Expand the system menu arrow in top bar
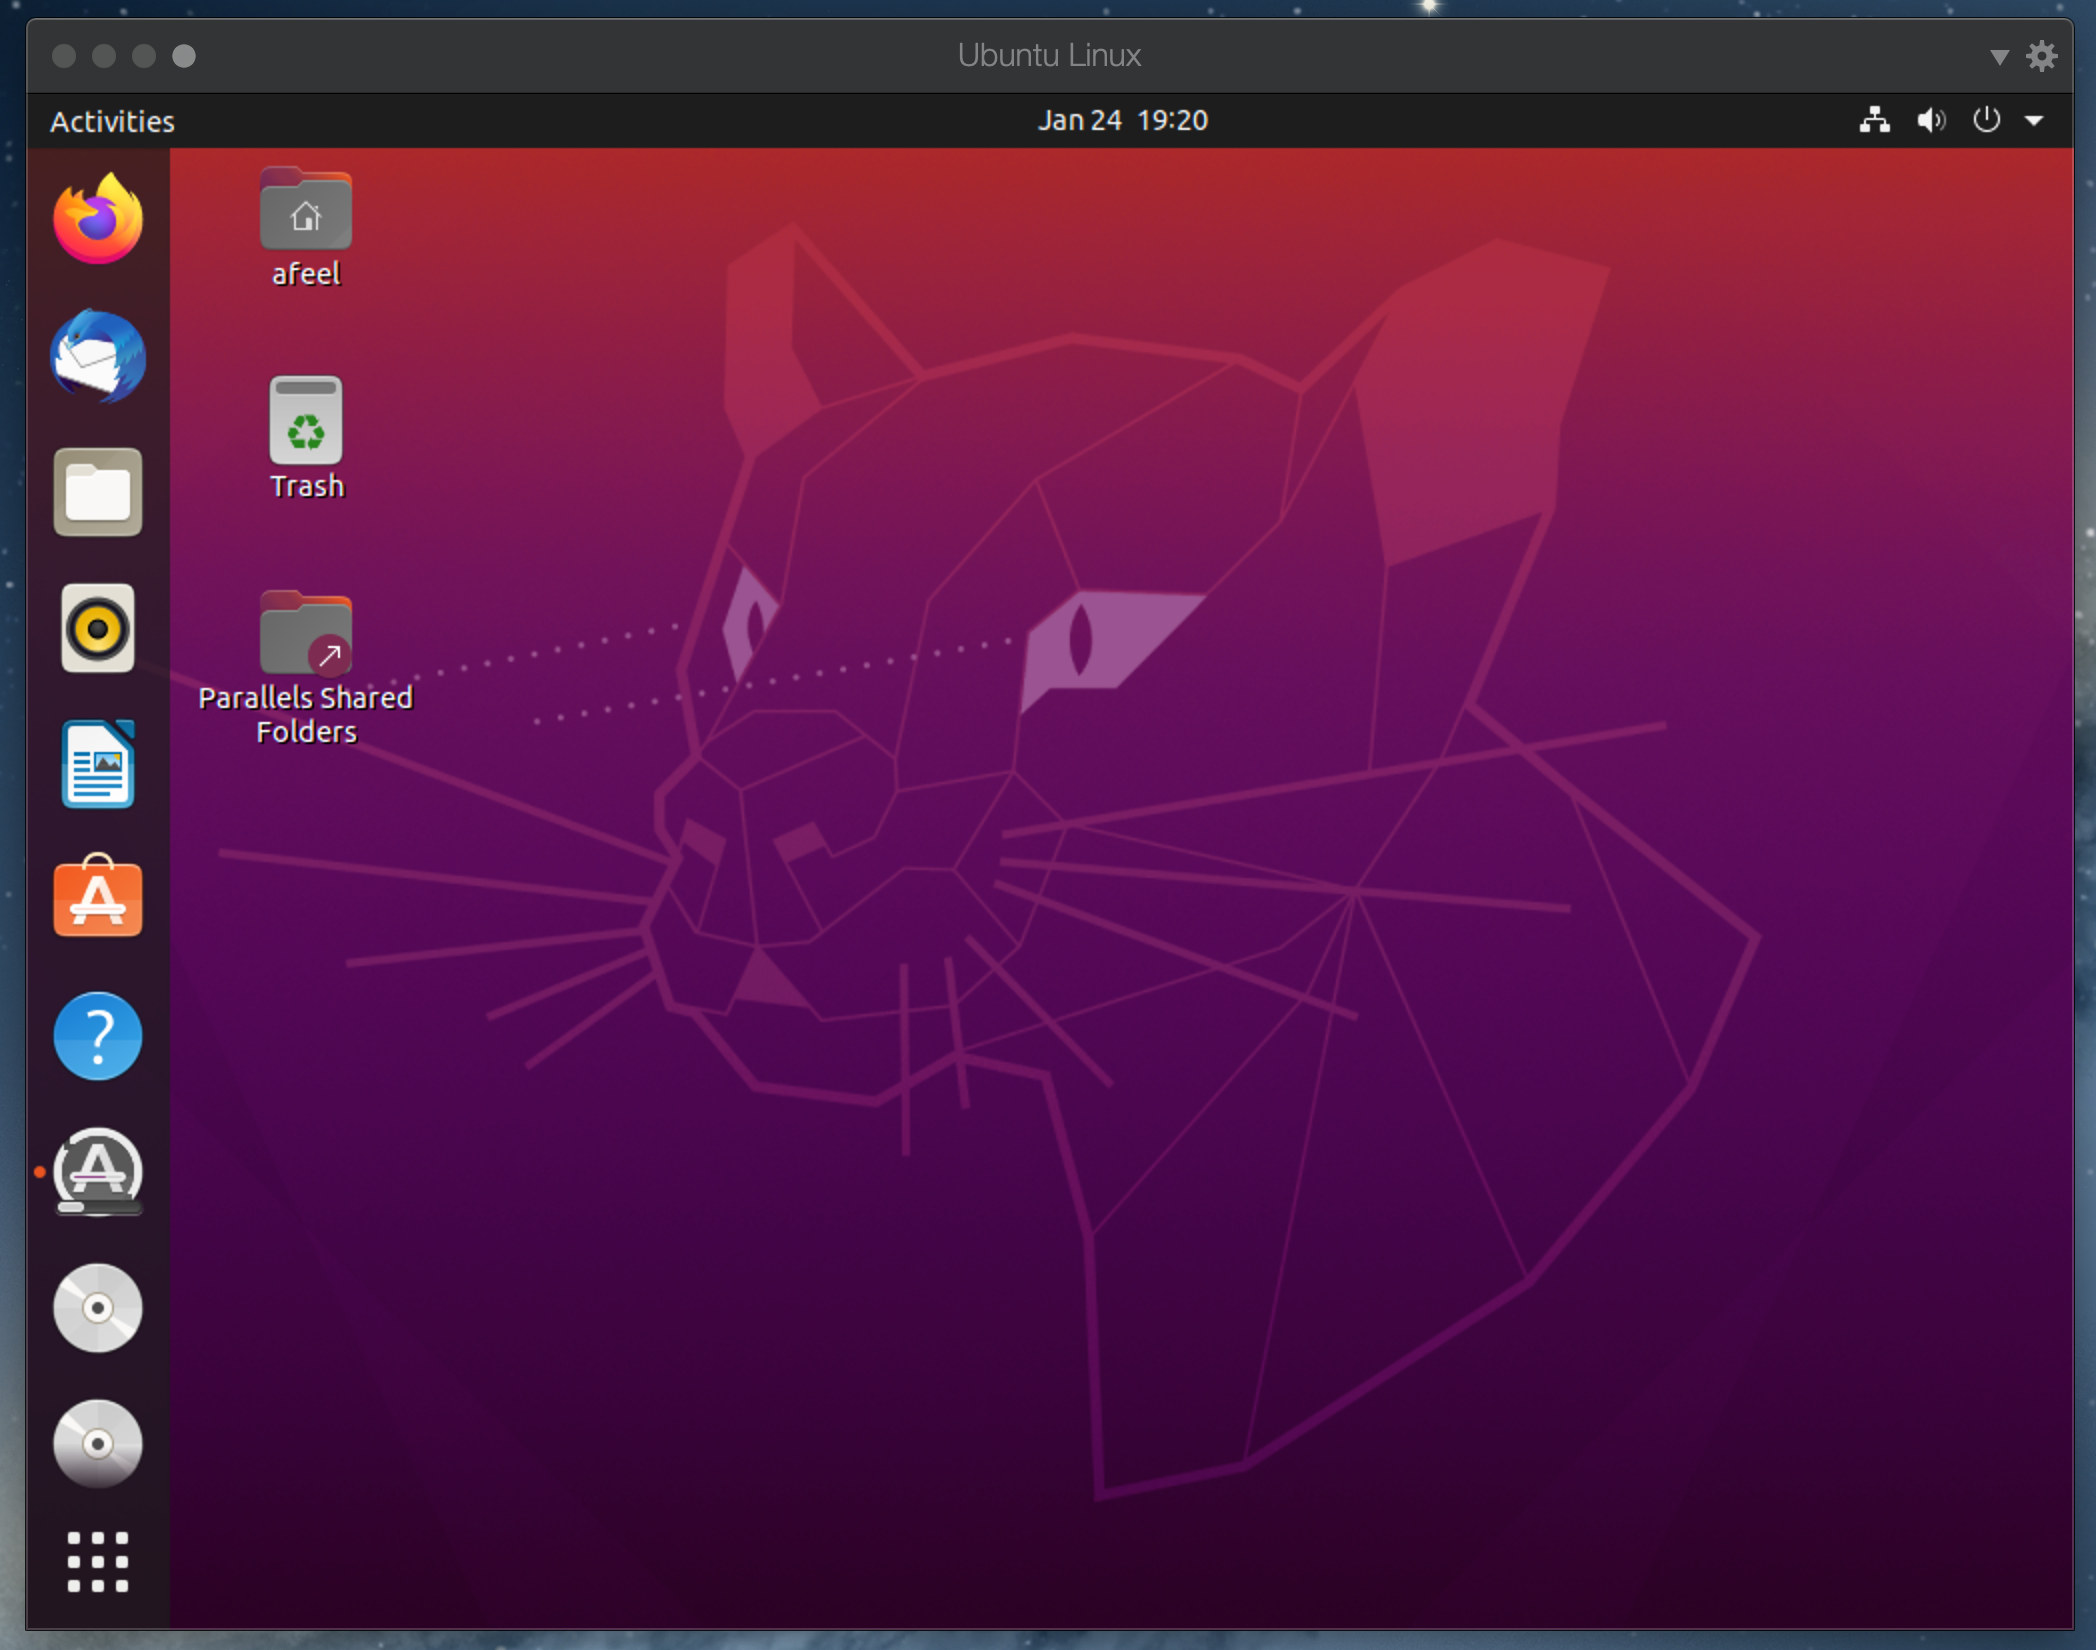Image resolution: width=2096 pixels, height=1650 pixels. click(x=2034, y=120)
